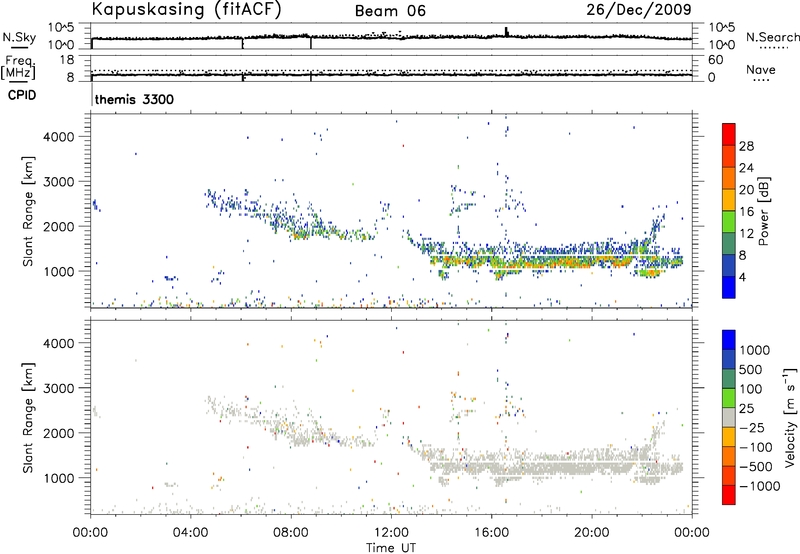Click the '60' Nave axis label
Viewport: 800px width, 554px height.
pos(715,60)
